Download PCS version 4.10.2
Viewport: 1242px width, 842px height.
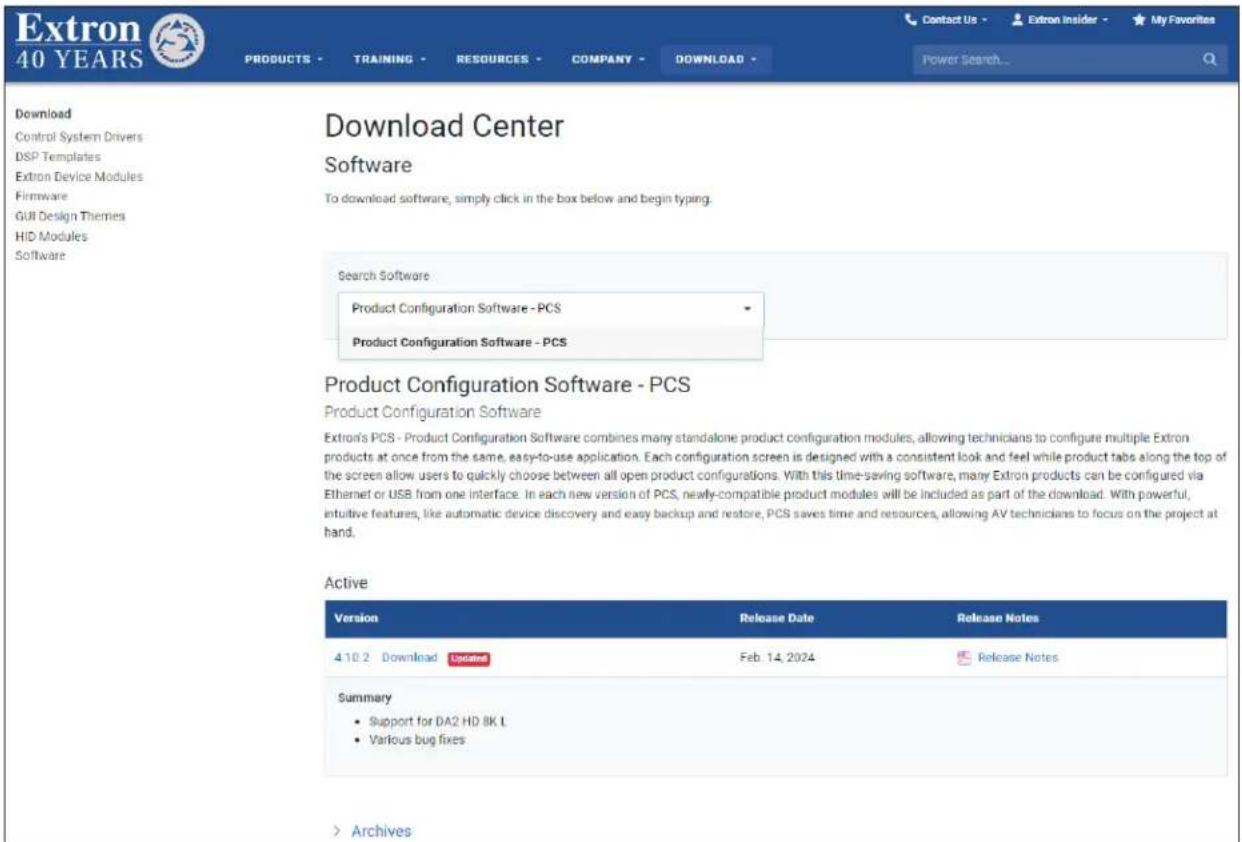tap(409, 657)
